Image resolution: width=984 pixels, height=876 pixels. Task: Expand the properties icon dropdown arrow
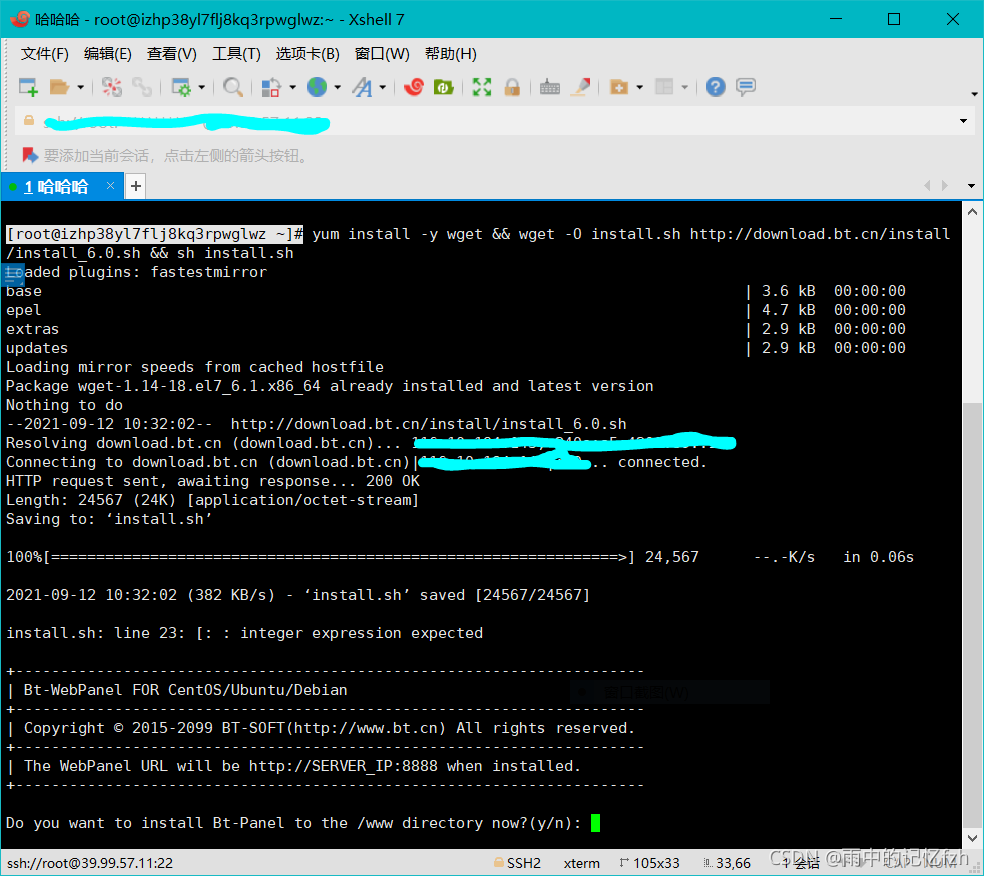tap(201, 87)
